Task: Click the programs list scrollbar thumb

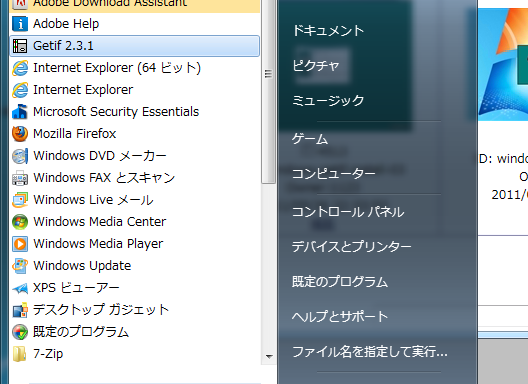Action: coord(268,91)
